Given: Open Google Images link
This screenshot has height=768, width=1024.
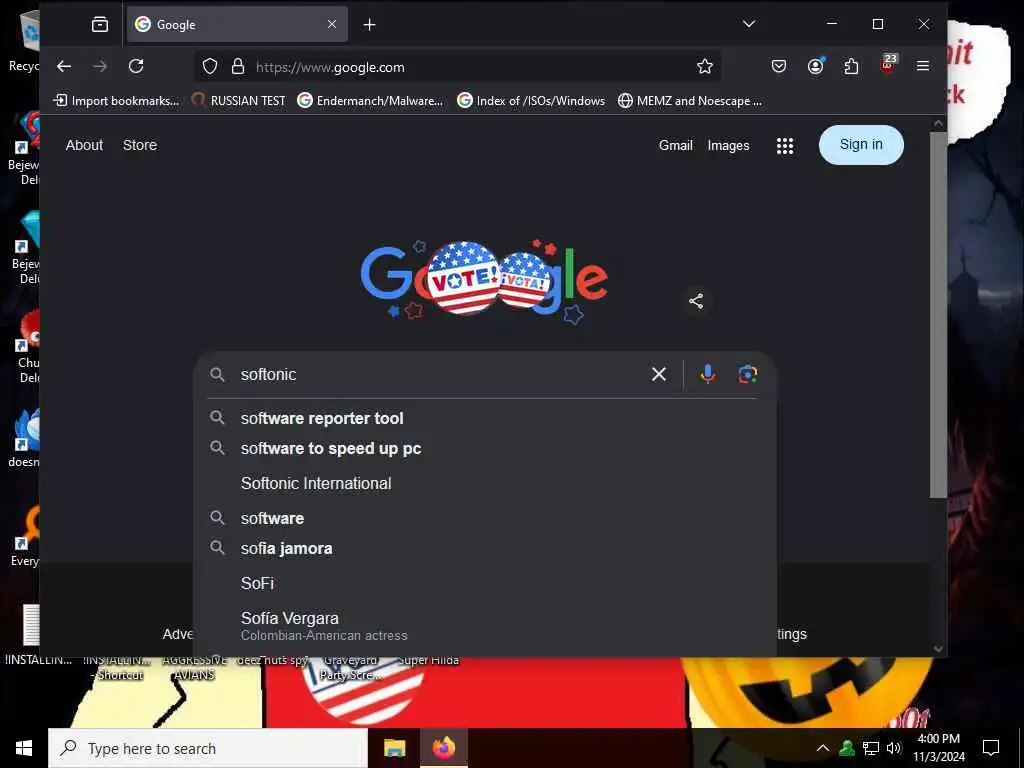Looking at the screenshot, I should [728, 145].
